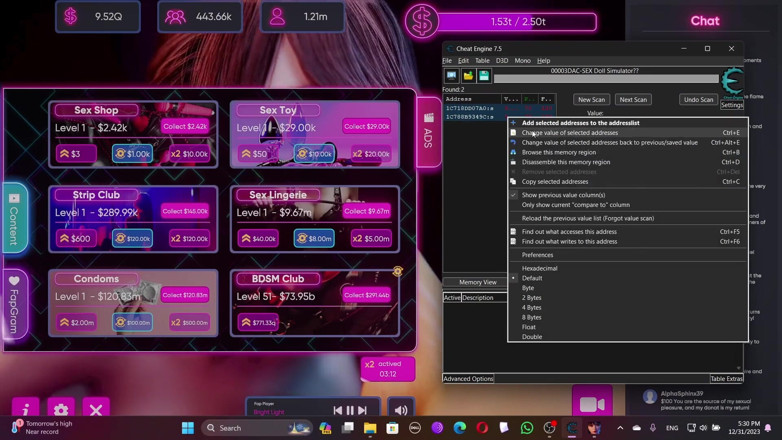782x440 pixels.
Task: Collect $291.44b from BDSM Club
Action: [x=367, y=295]
